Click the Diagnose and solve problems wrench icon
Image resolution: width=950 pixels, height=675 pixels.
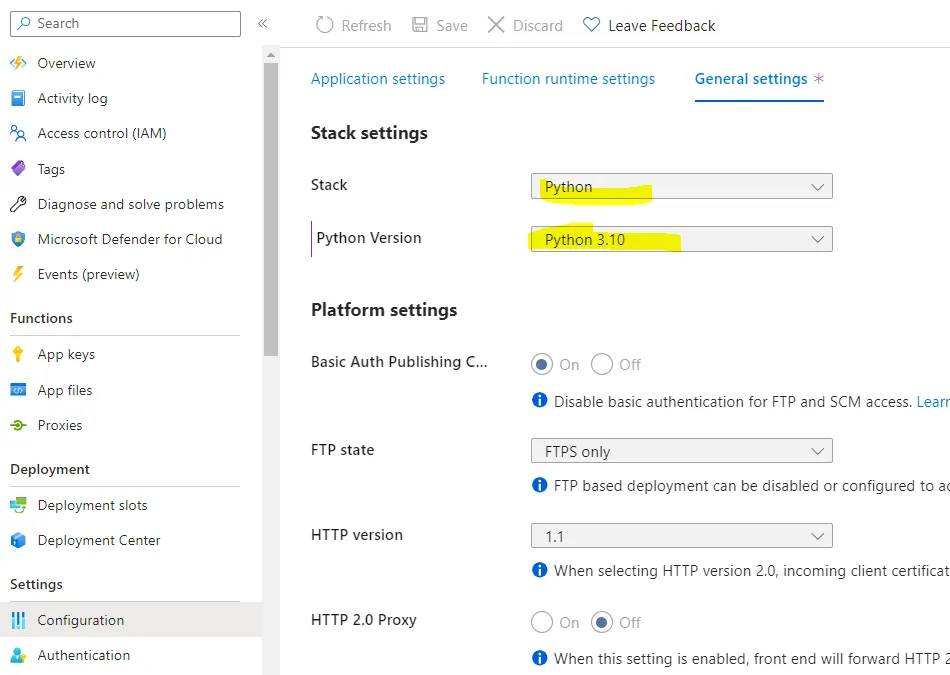pyautogui.click(x=18, y=204)
